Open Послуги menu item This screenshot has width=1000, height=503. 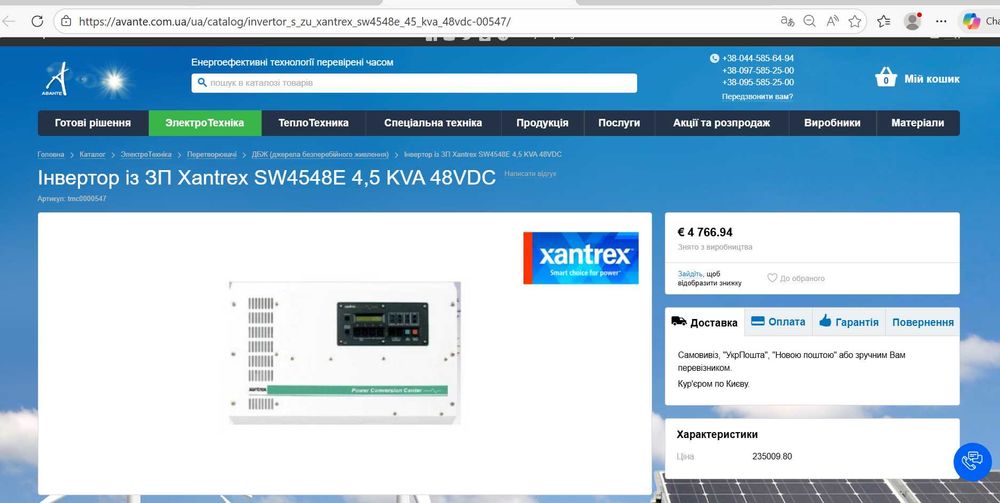tap(619, 123)
